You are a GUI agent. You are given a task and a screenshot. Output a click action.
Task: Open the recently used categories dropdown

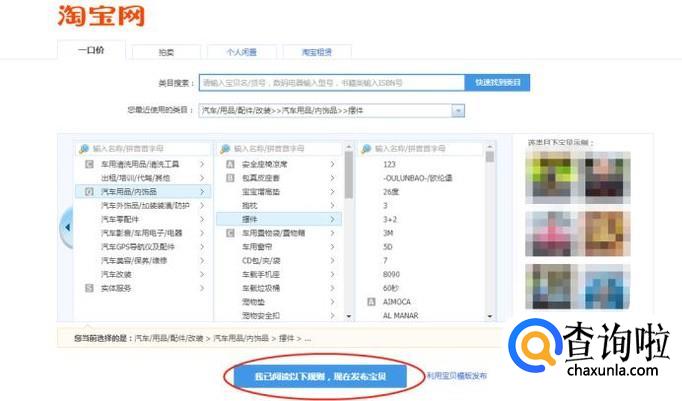pos(458,110)
